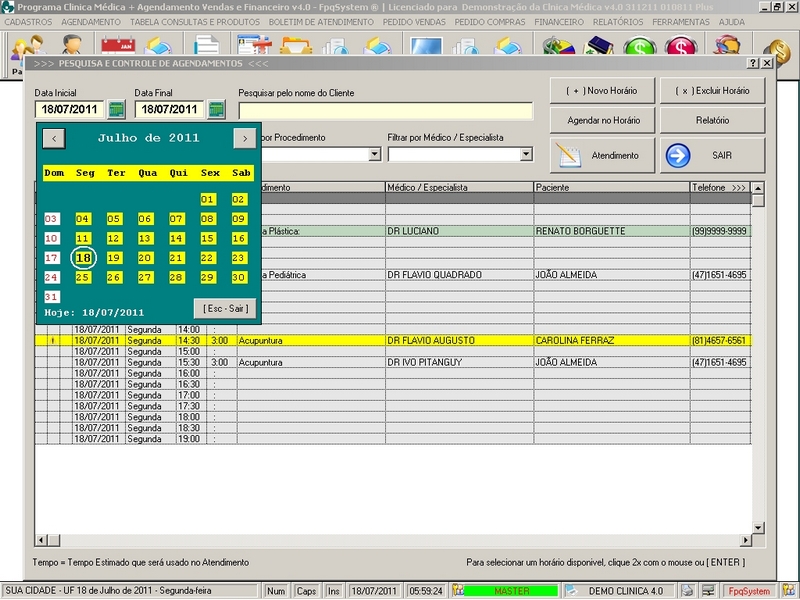
Task: Click the Novo Horário button
Action: click(601, 90)
